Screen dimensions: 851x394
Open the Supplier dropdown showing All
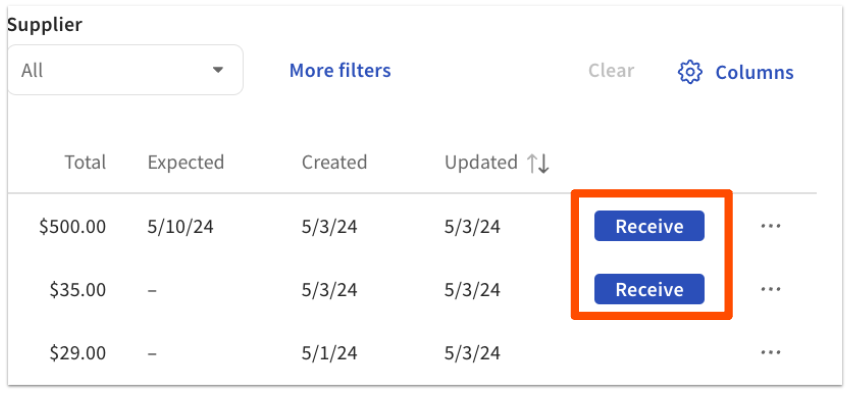[x=125, y=70]
